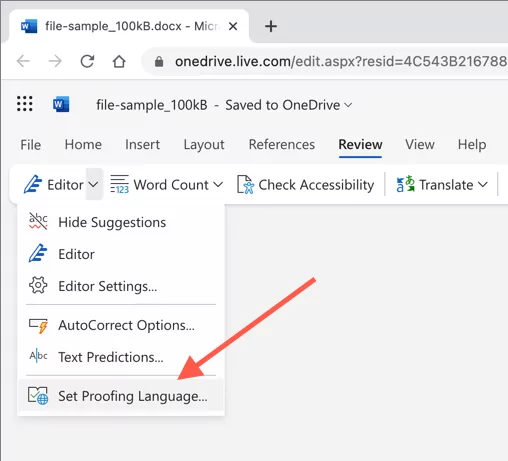
Task: Switch to the References tab
Action: coord(282,145)
